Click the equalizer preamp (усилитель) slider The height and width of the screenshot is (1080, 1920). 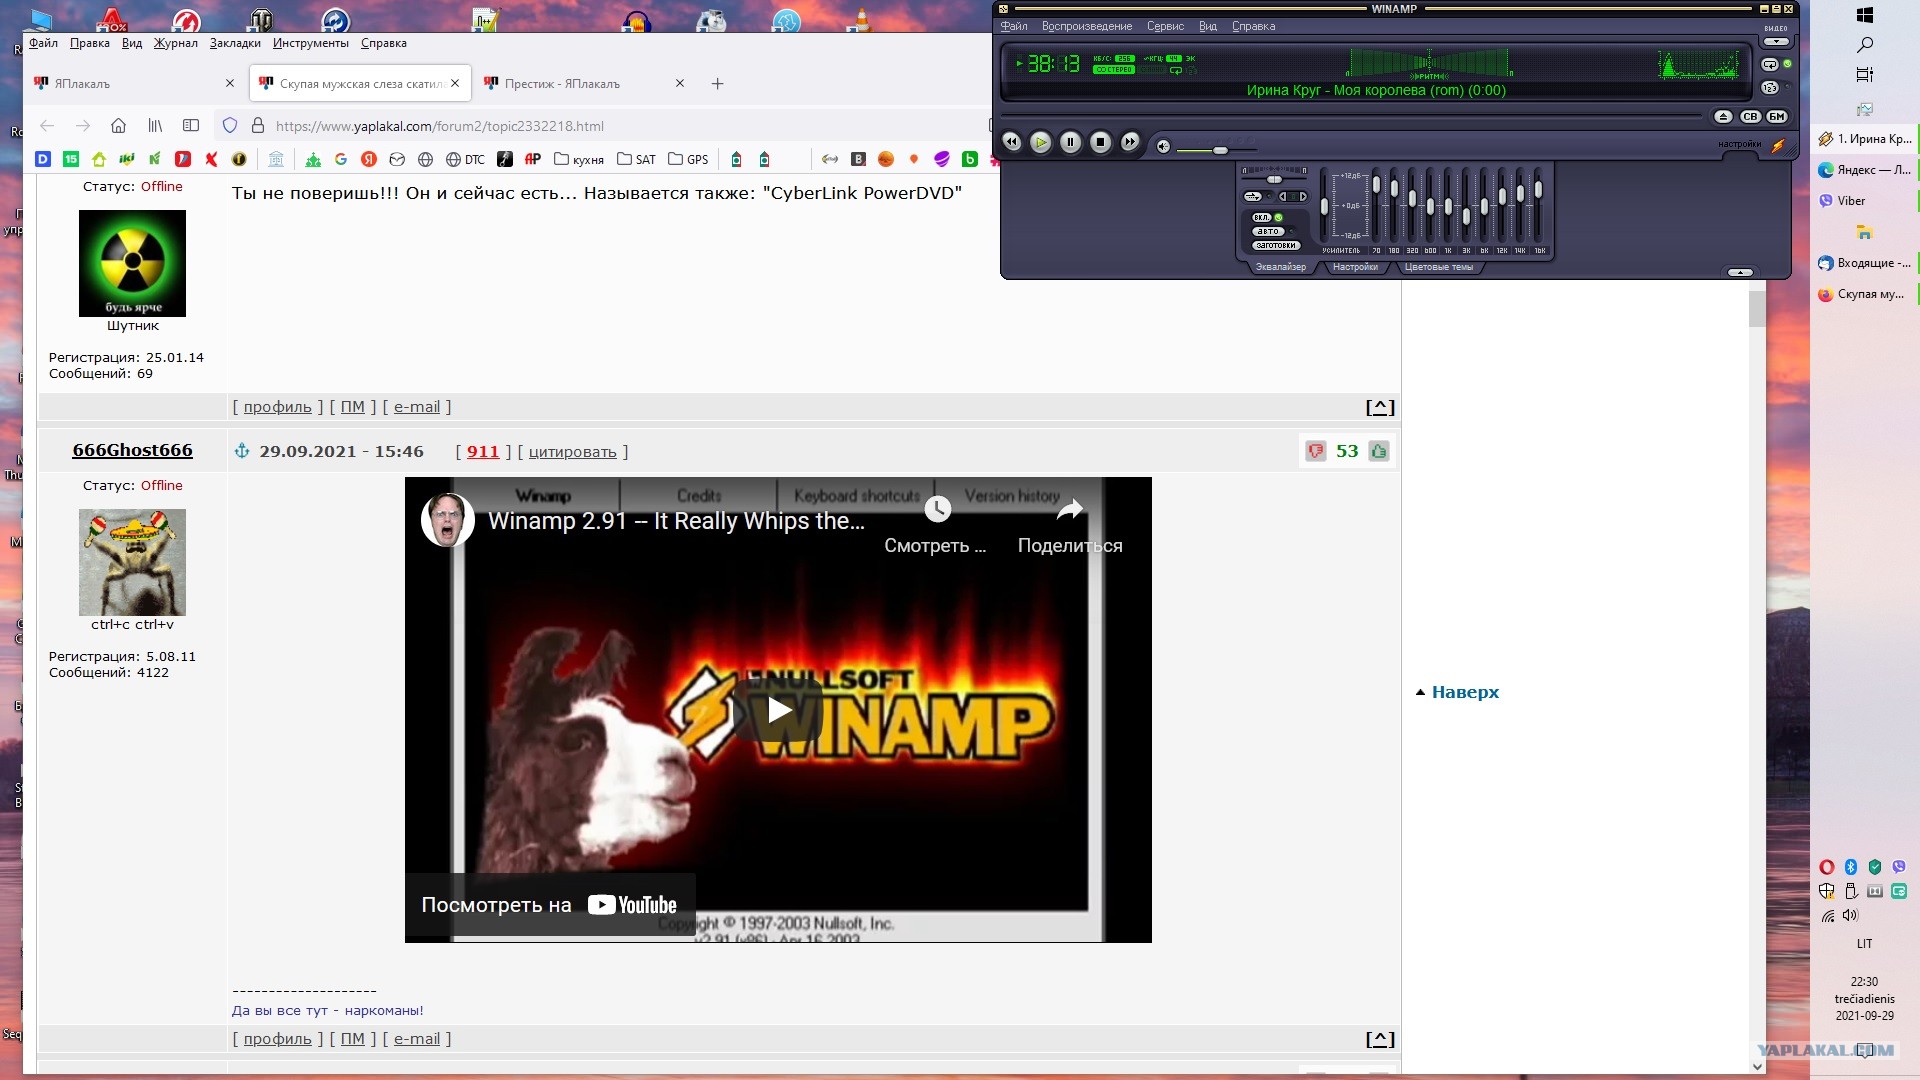click(1324, 207)
